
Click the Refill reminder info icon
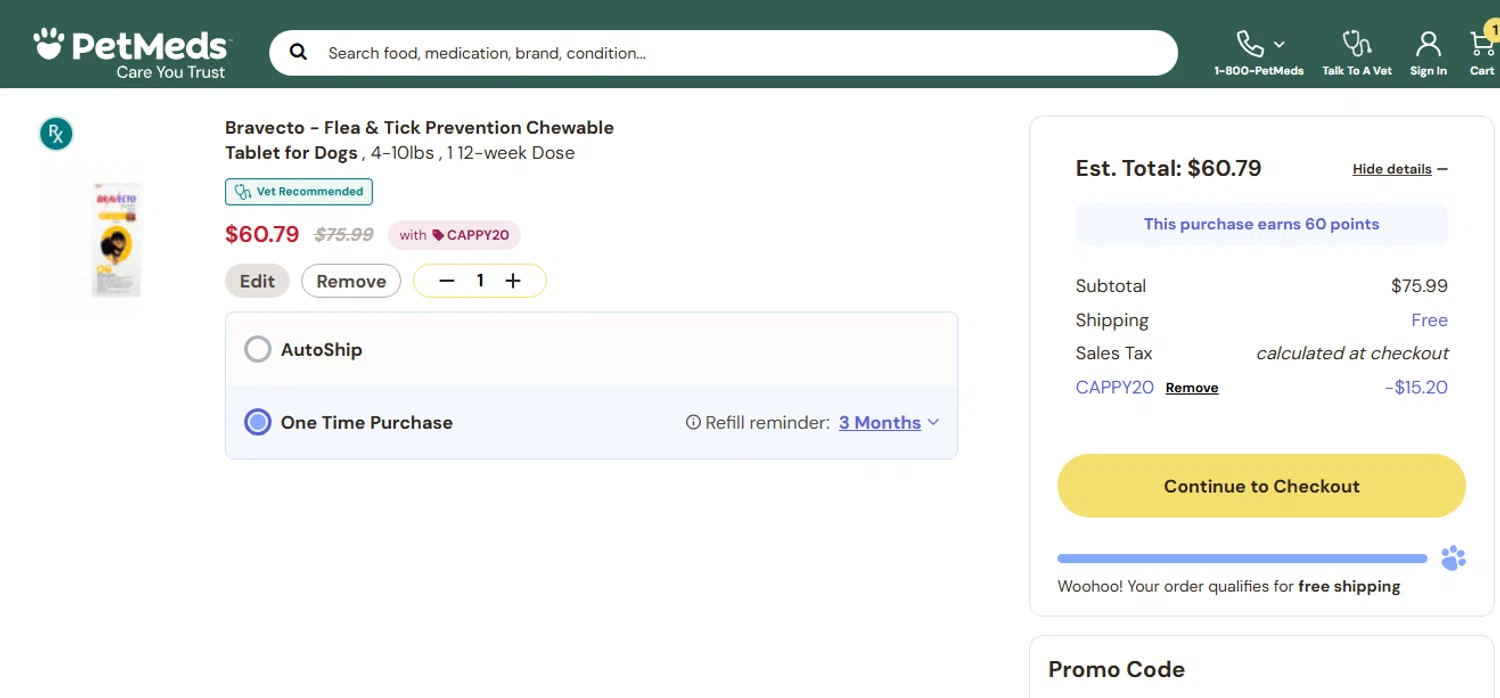pos(693,422)
